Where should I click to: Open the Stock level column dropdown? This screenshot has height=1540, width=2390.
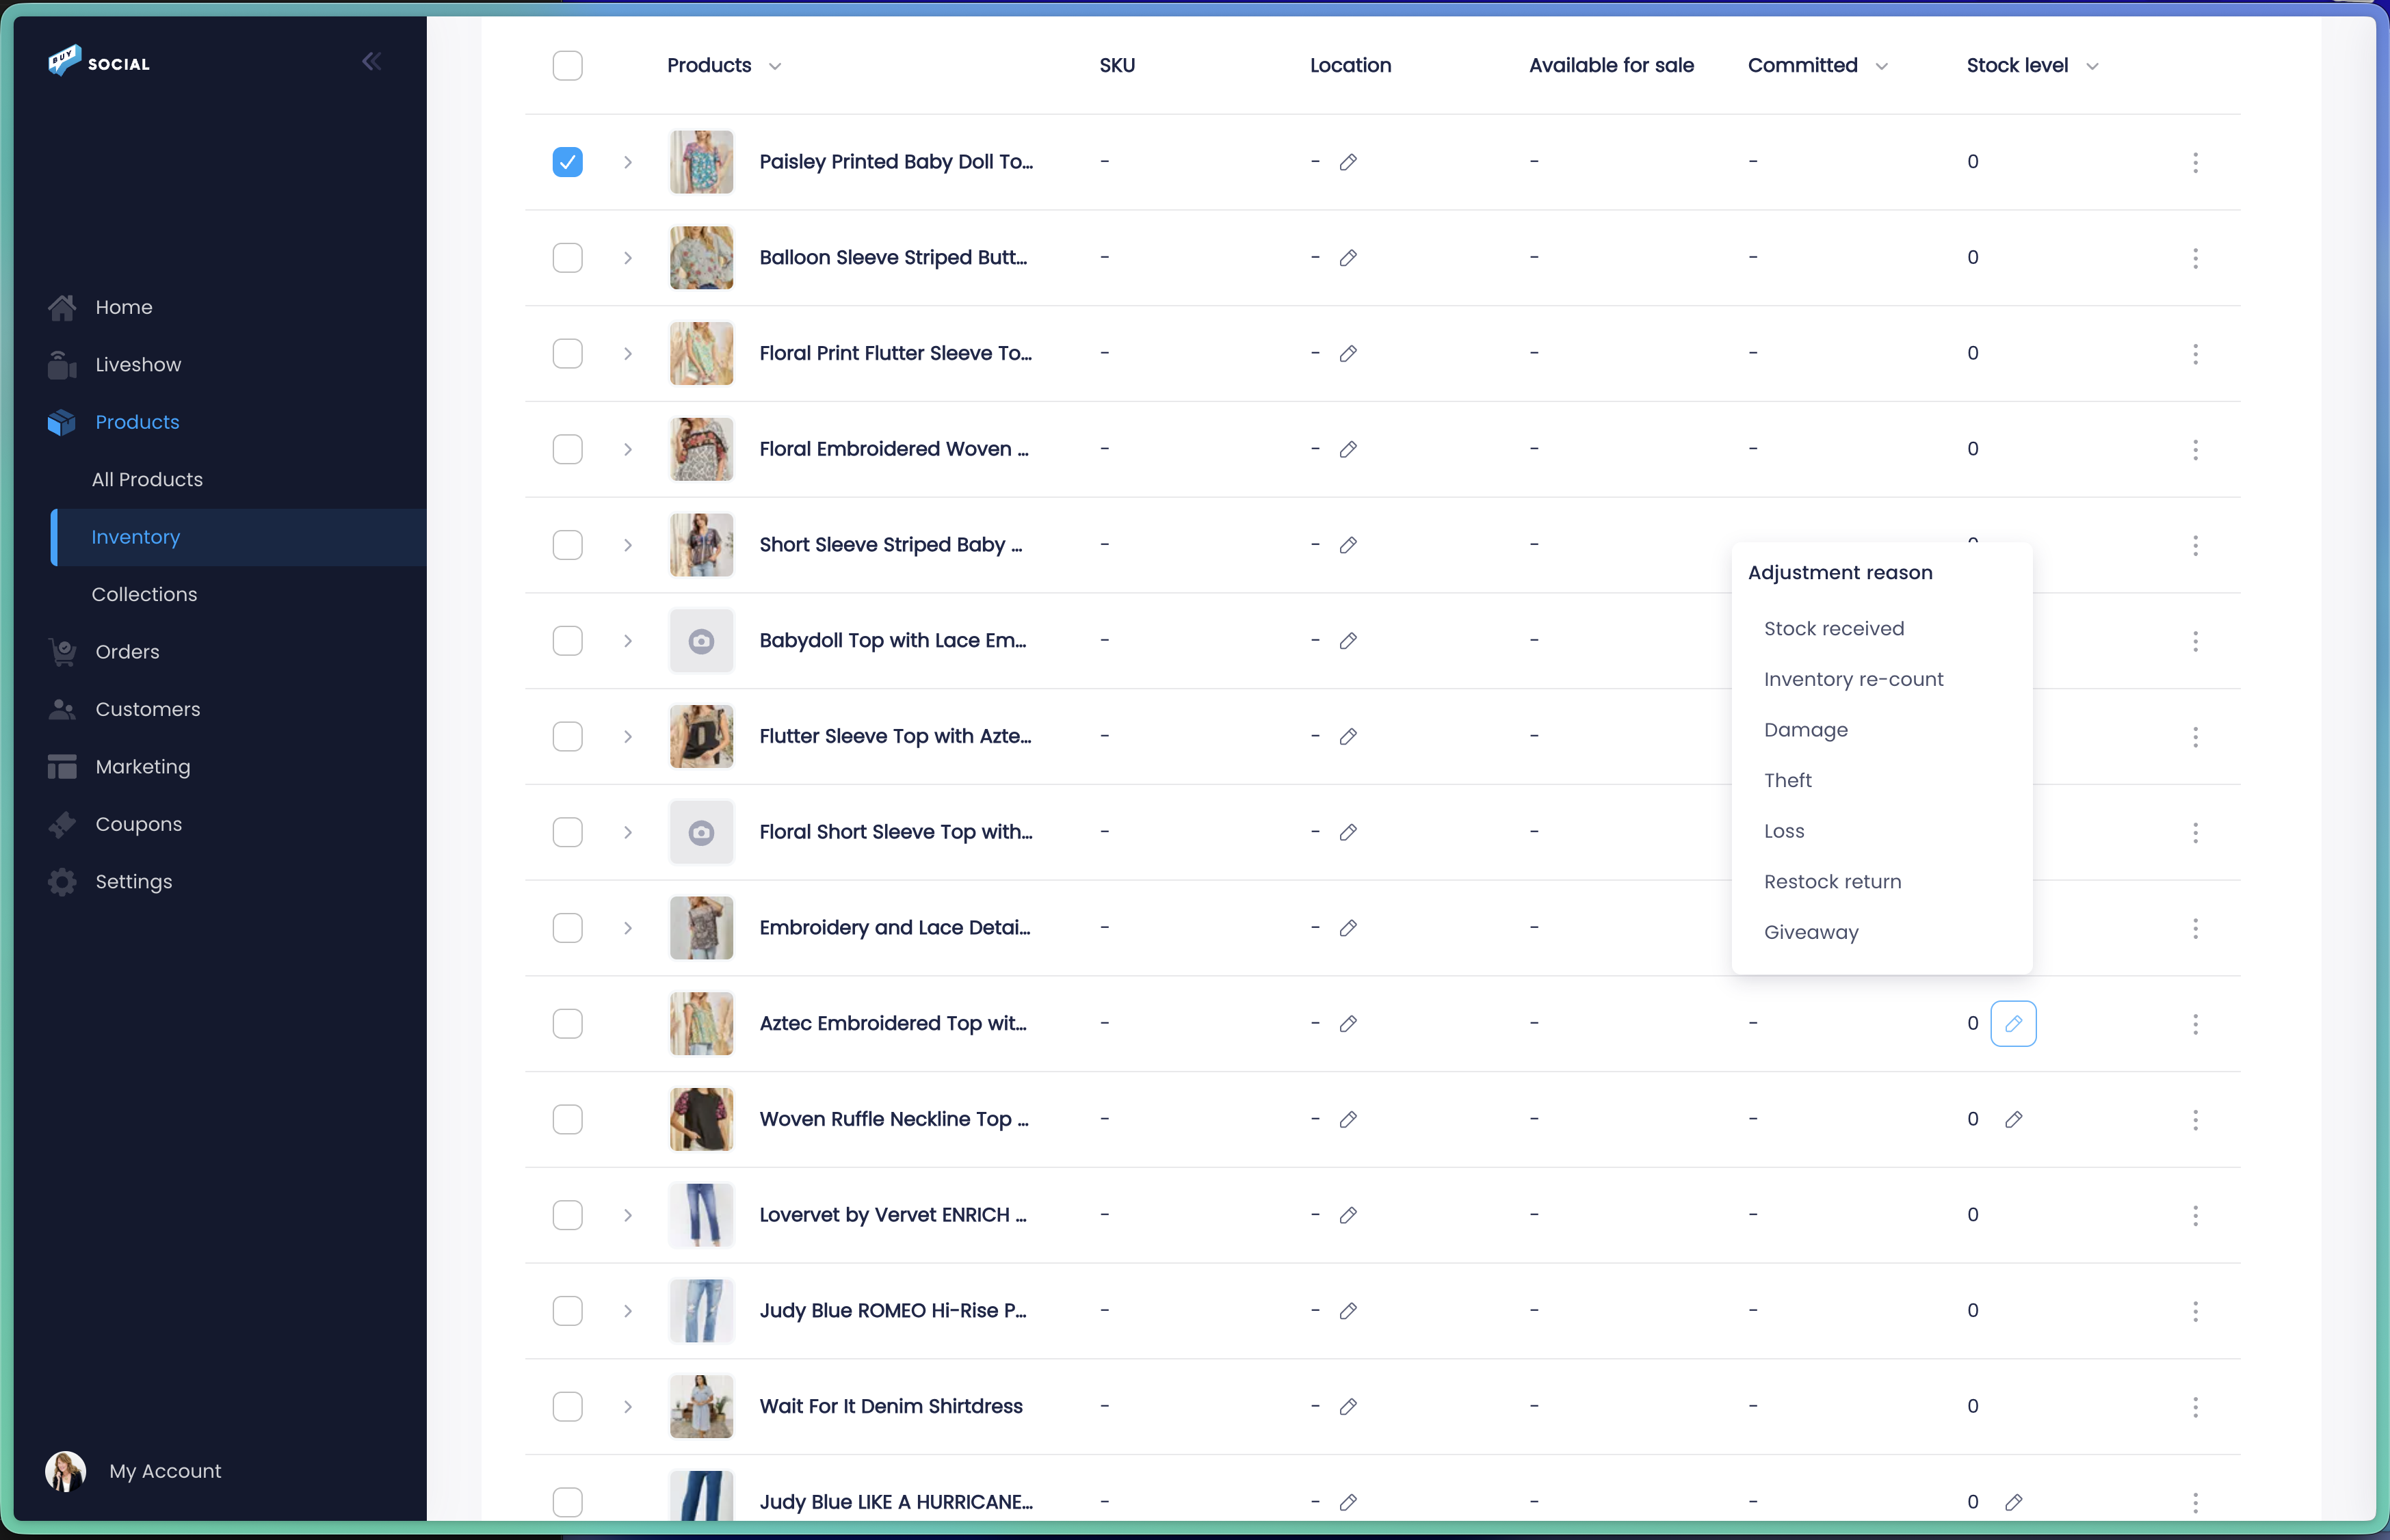coord(2092,65)
